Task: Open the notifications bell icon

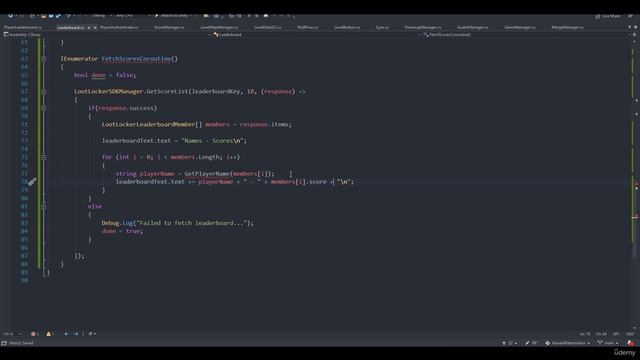Action: coord(631,343)
